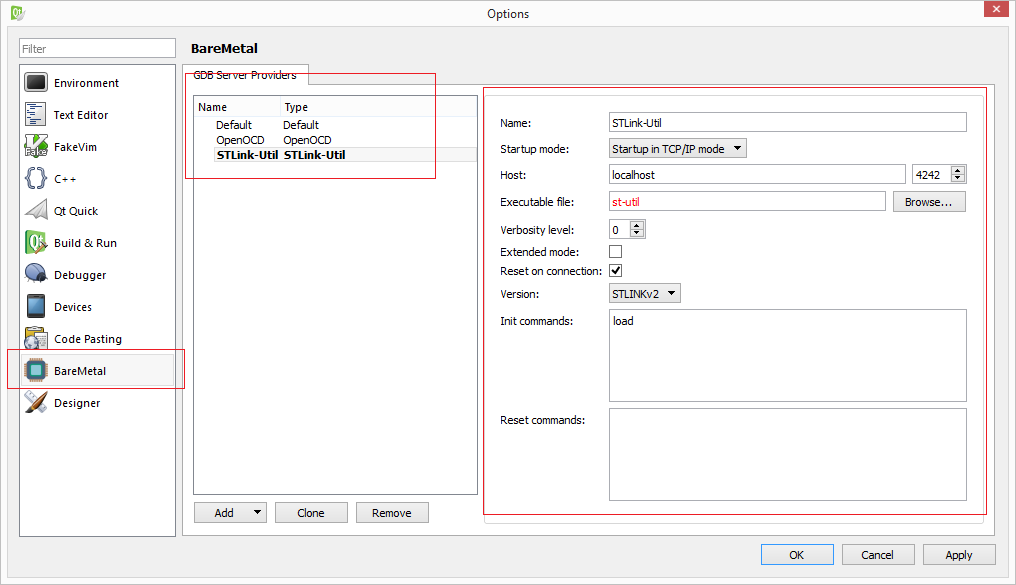Increase the Verbosity level stepper

tap(637, 225)
